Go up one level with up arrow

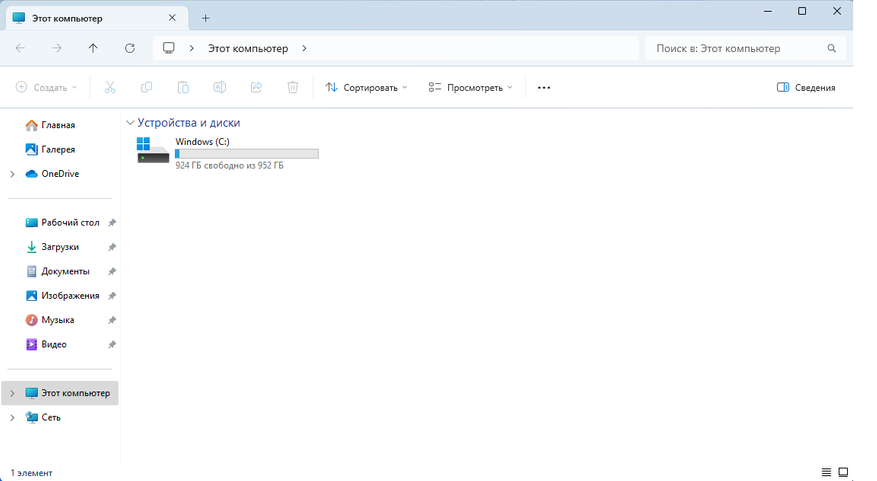click(93, 48)
